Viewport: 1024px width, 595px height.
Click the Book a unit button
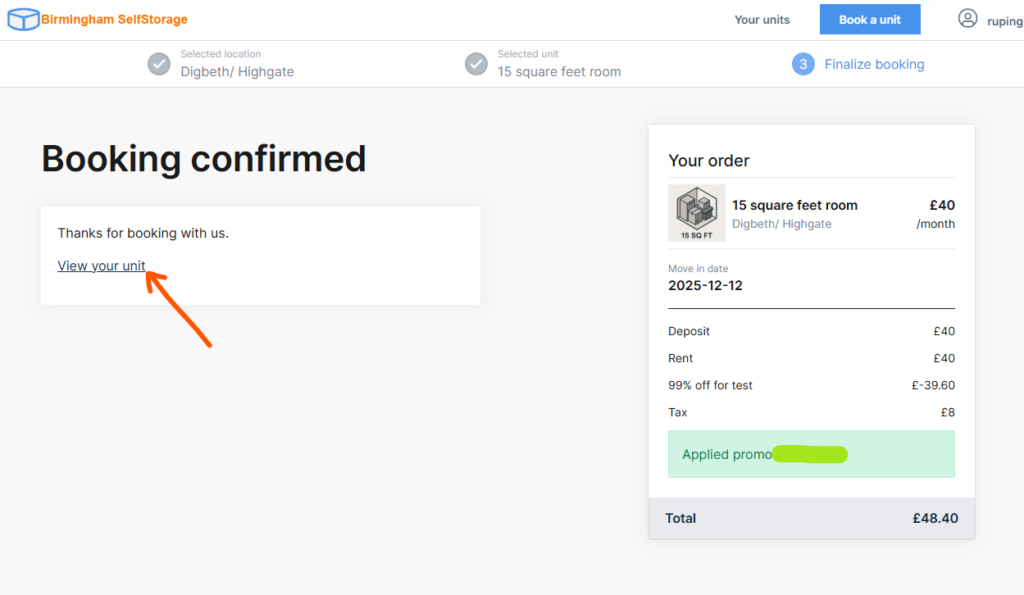869,19
